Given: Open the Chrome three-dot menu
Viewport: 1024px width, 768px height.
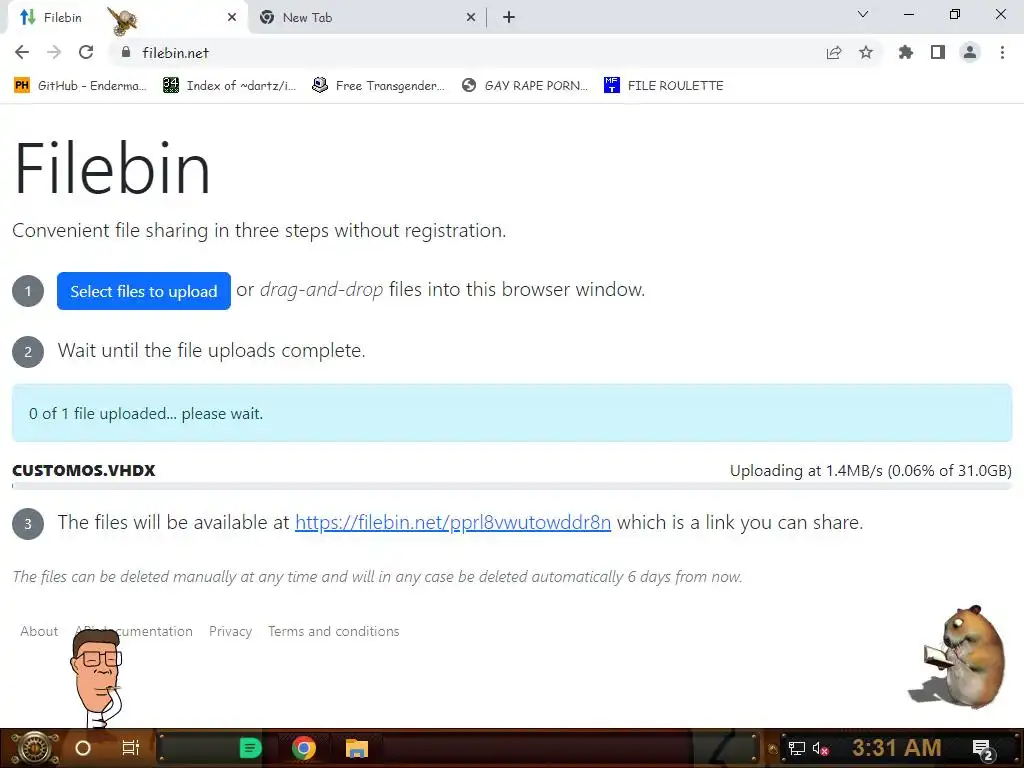Looking at the screenshot, I should [x=1002, y=52].
